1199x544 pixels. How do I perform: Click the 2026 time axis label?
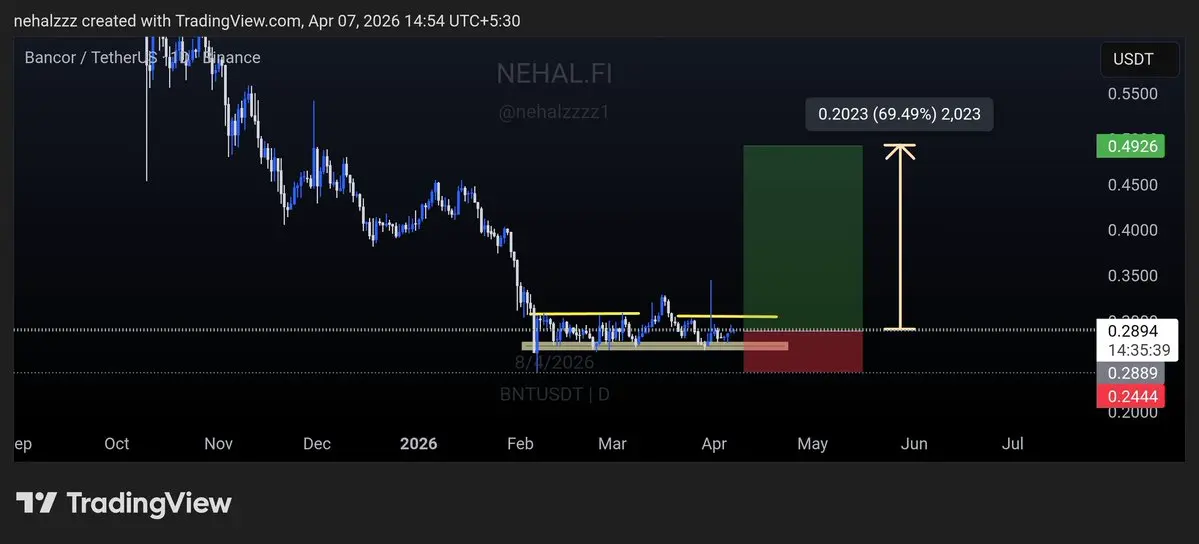pos(418,444)
